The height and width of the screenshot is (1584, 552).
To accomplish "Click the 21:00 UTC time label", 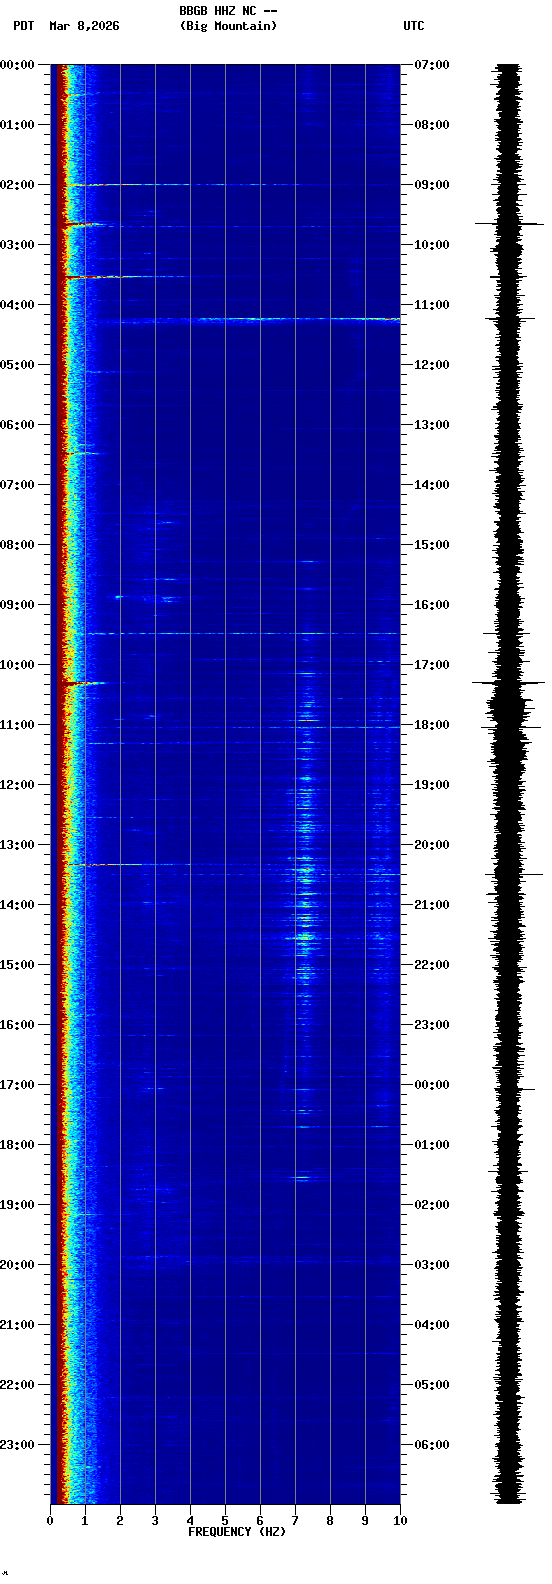I will 432,905.
